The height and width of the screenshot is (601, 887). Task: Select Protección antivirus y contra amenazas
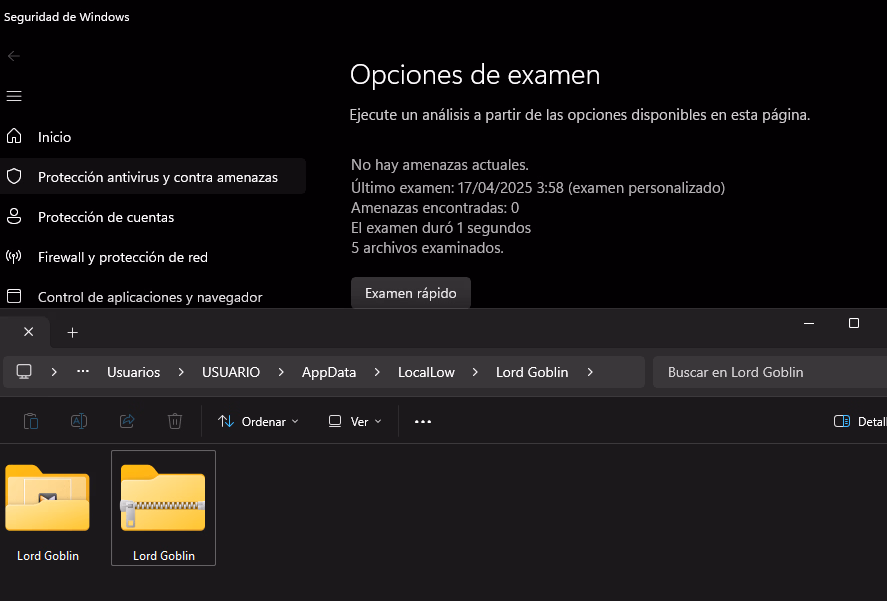pyautogui.click(x=157, y=177)
